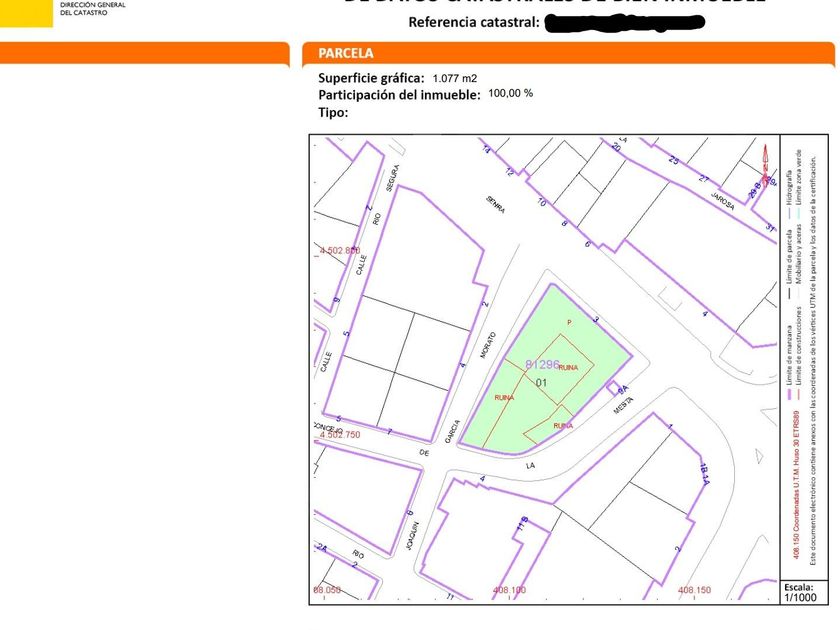This screenshot has width=840, height=630.
Task: Click the 'JAROSA' street label
Action: (723, 200)
